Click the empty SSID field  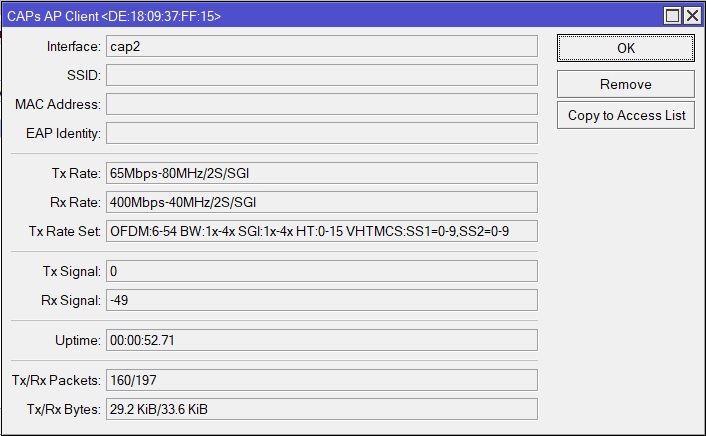coord(321,75)
